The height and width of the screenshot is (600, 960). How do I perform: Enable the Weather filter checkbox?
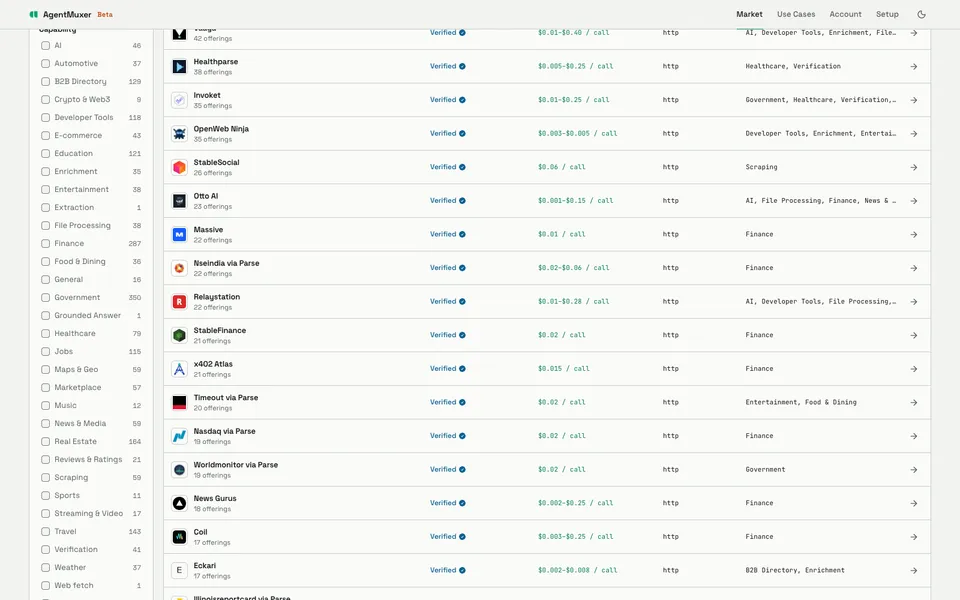tap(45, 568)
